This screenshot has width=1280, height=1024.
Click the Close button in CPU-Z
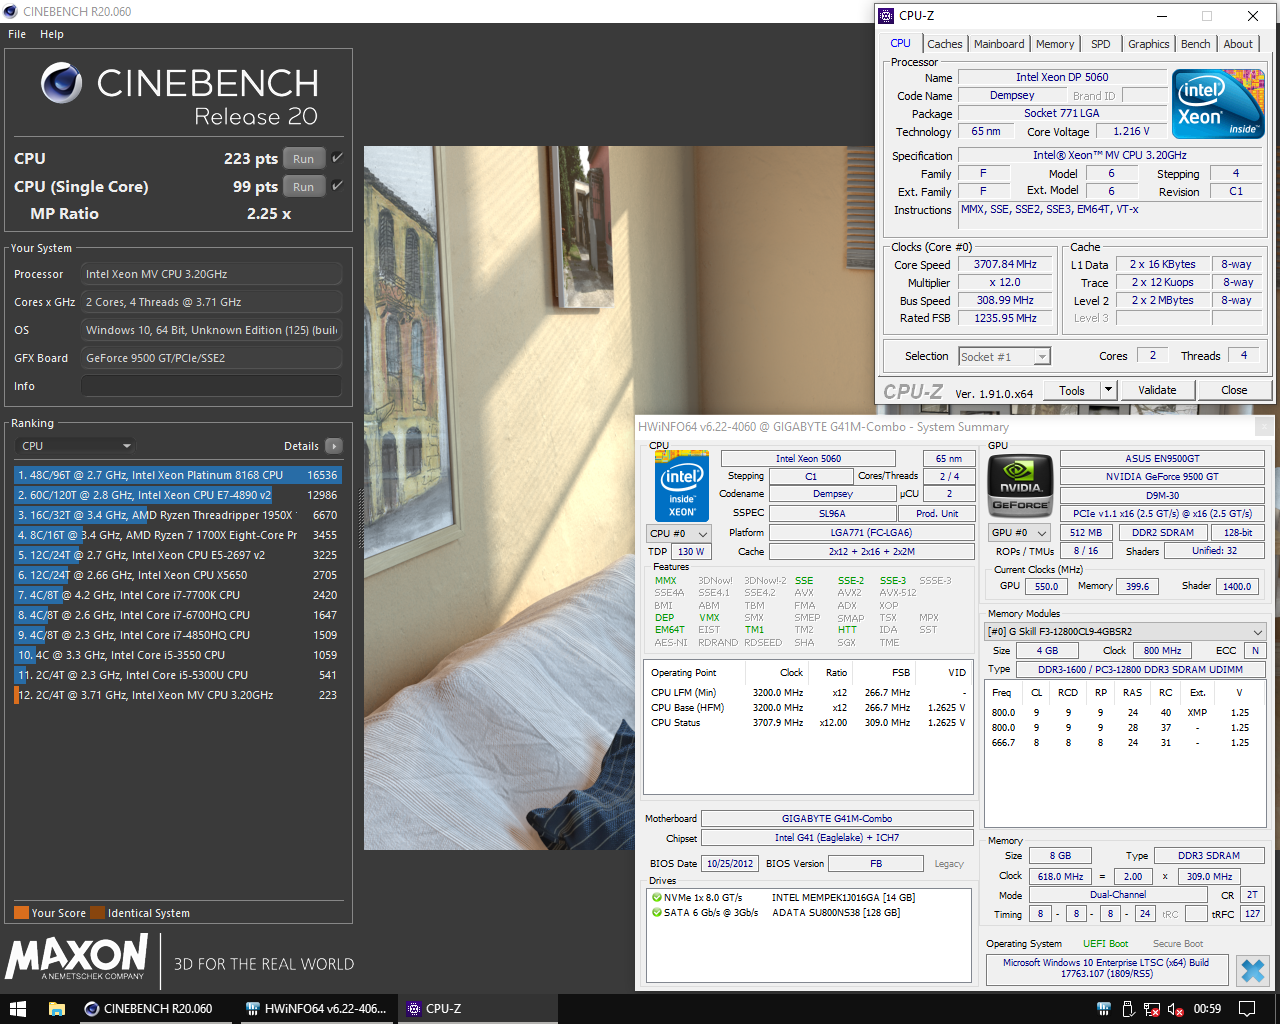point(1234,390)
